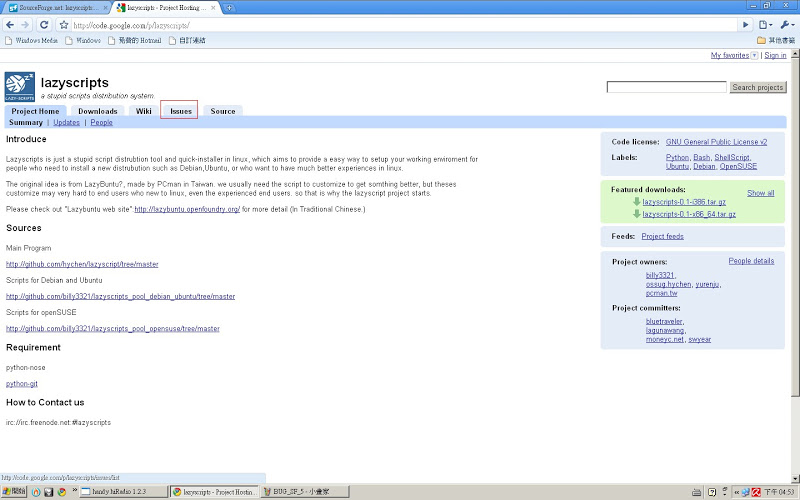The width and height of the screenshot is (800, 500).
Task: Click Show all featured downloads
Action: (761, 193)
